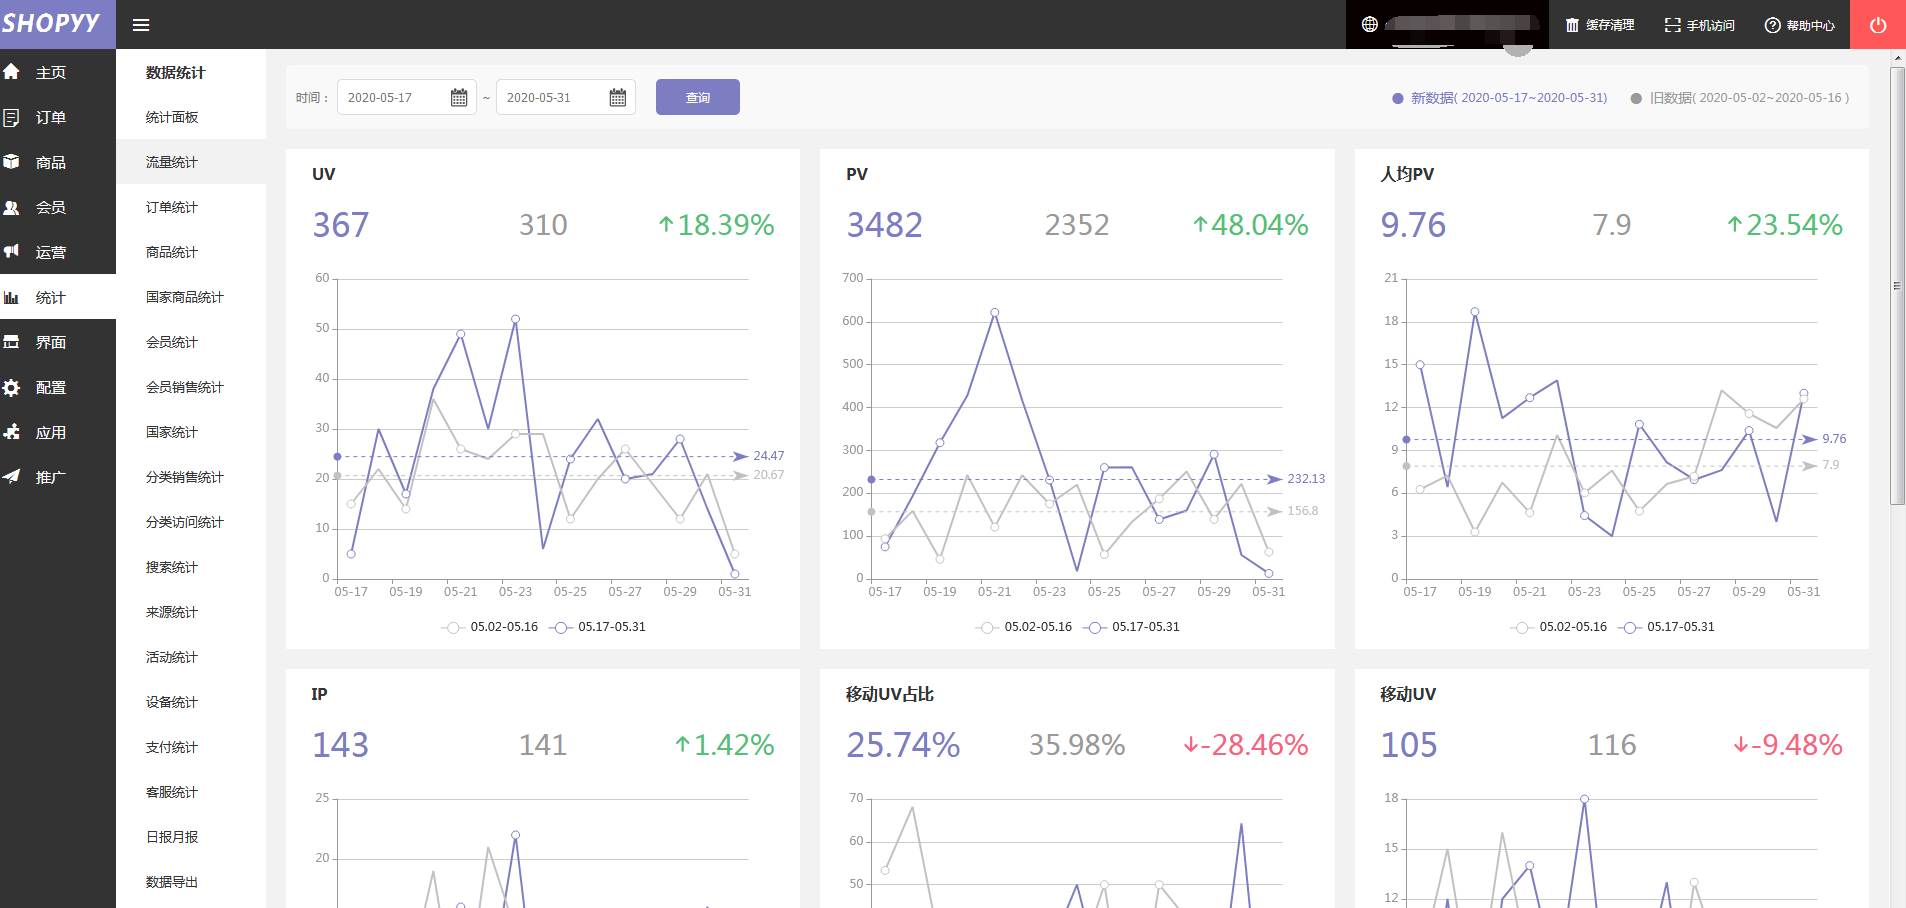The width and height of the screenshot is (1906, 908).
Task: Open 分类访问统计 page
Action: (185, 522)
